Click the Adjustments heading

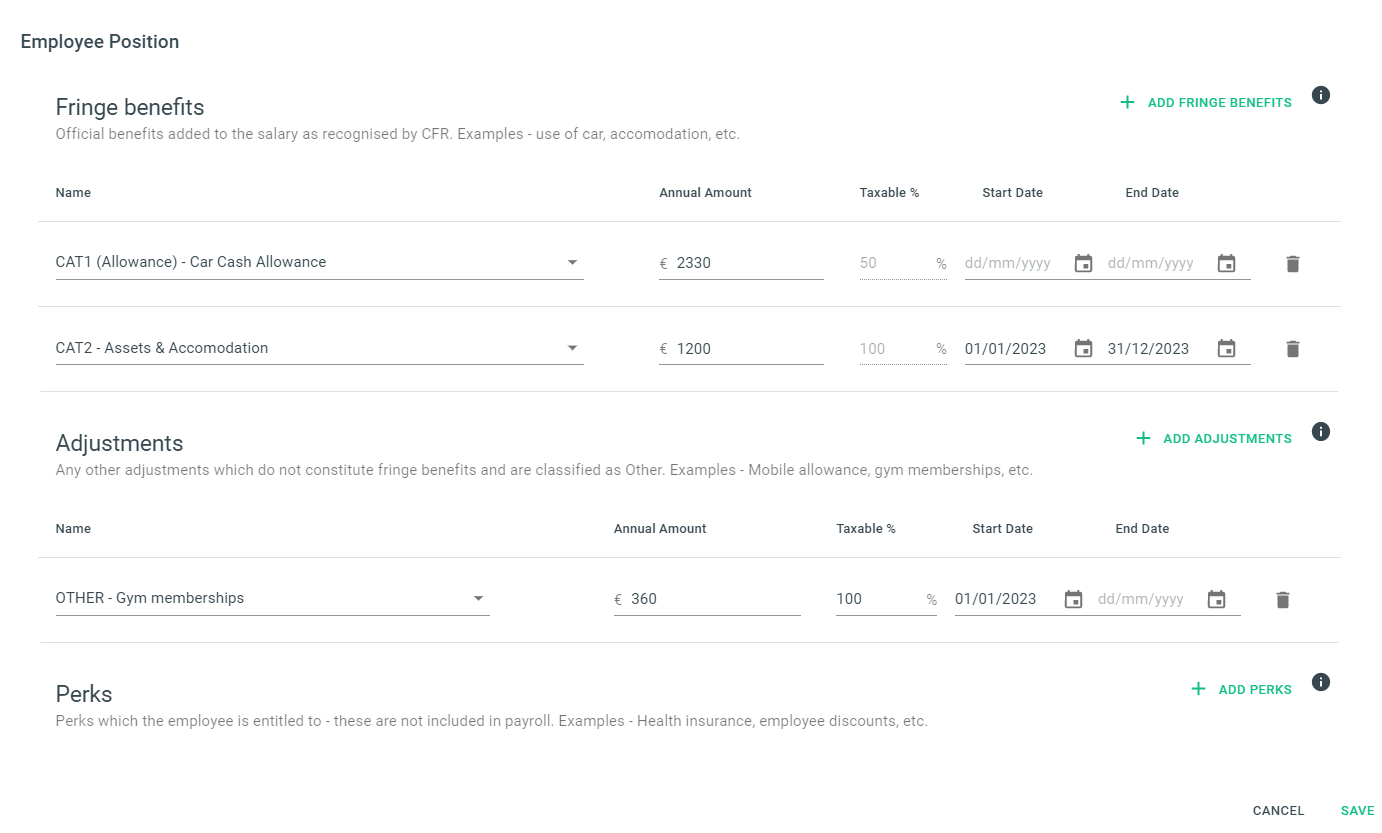click(x=120, y=443)
